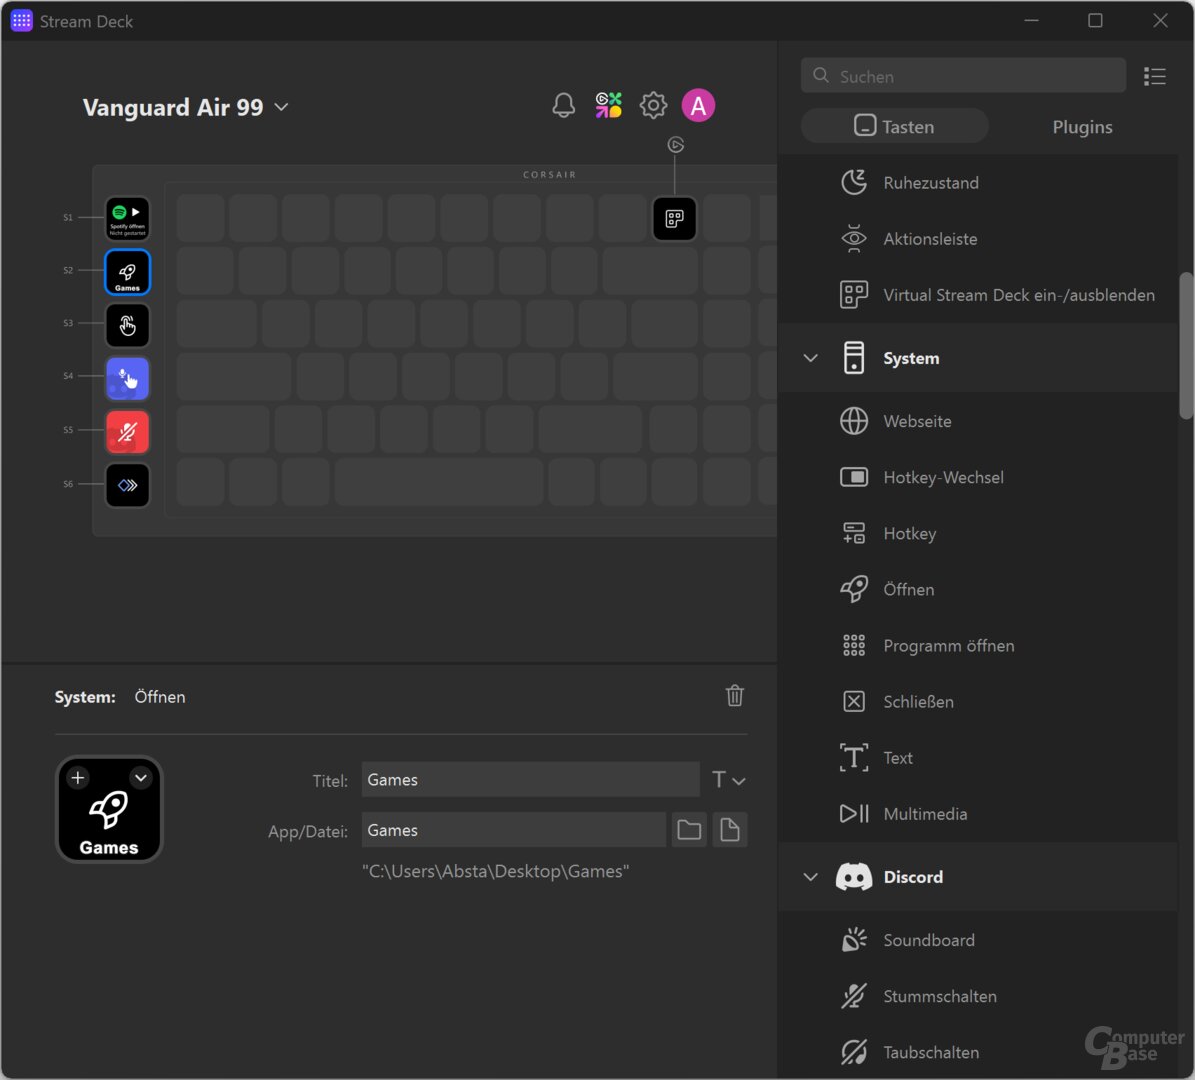
Task: Switch to the Plugins tab
Action: click(x=1082, y=127)
